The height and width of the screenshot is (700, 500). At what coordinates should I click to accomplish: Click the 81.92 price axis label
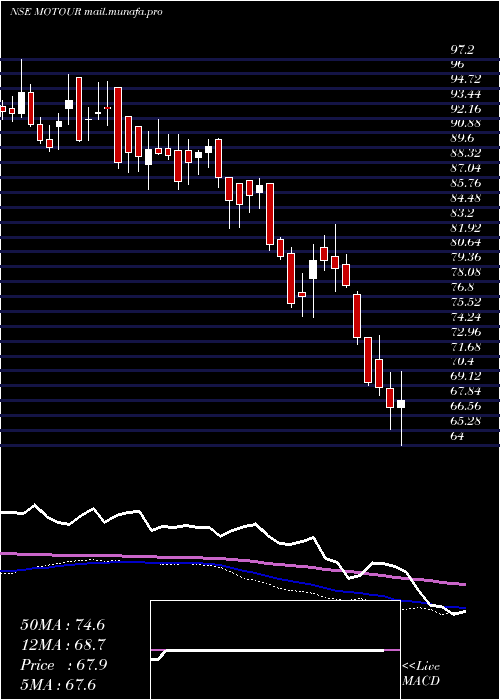466,228
